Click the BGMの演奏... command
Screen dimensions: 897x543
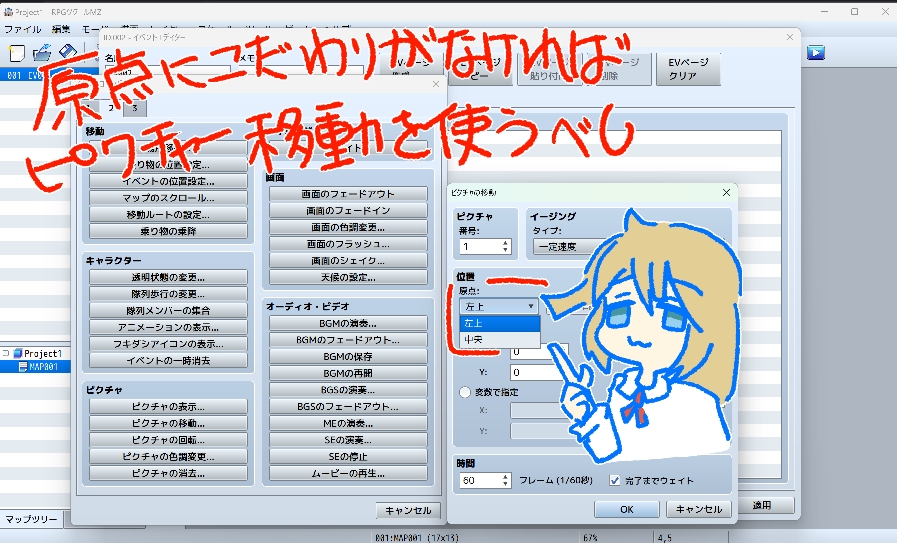tap(348, 323)
